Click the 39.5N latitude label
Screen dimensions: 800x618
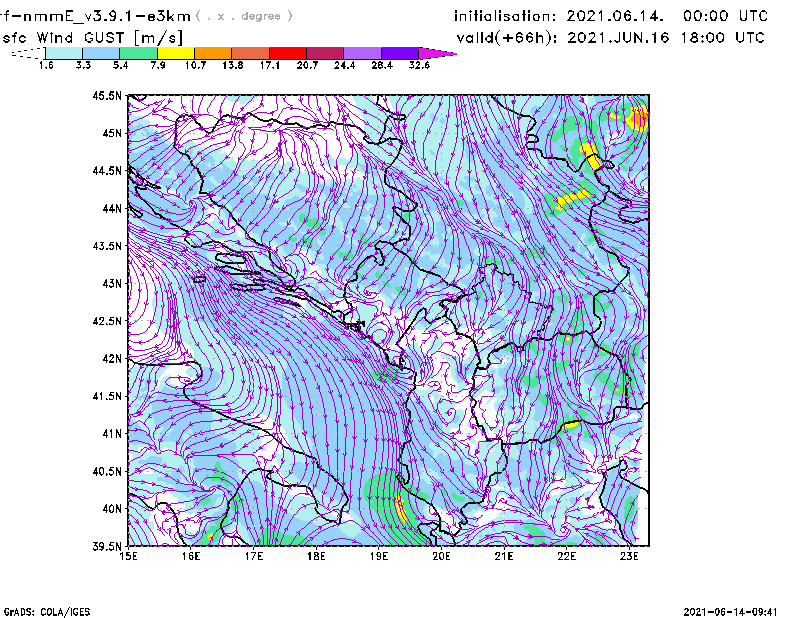pyautogui.click(x=107, y=547)
